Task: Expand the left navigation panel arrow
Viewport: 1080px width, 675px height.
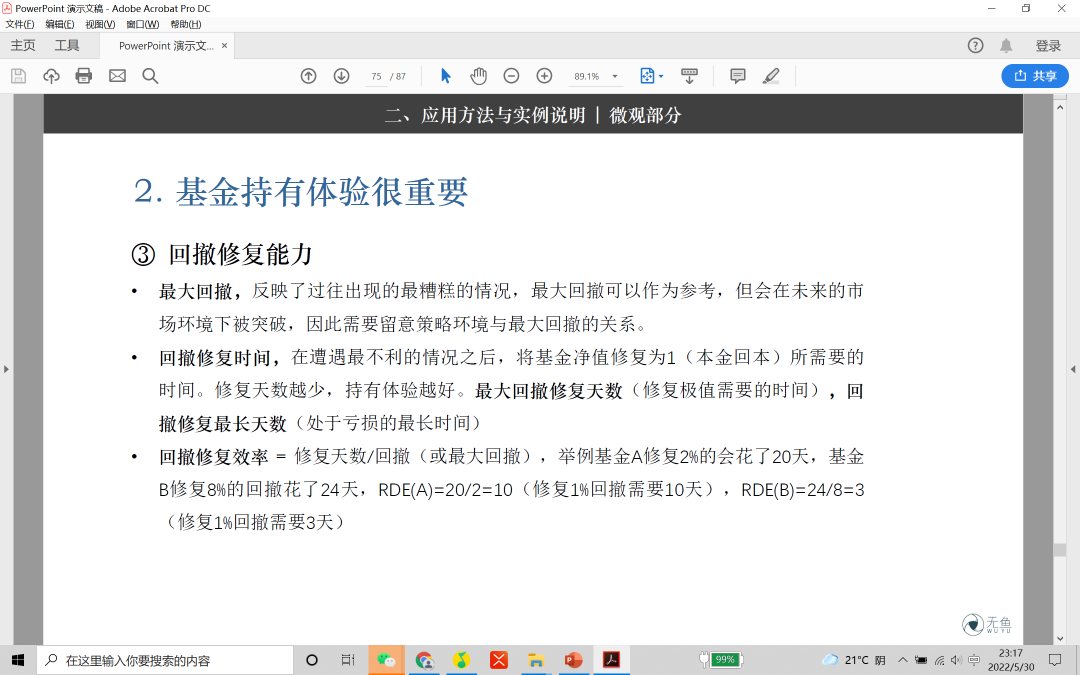Action: tap(7, 368)
